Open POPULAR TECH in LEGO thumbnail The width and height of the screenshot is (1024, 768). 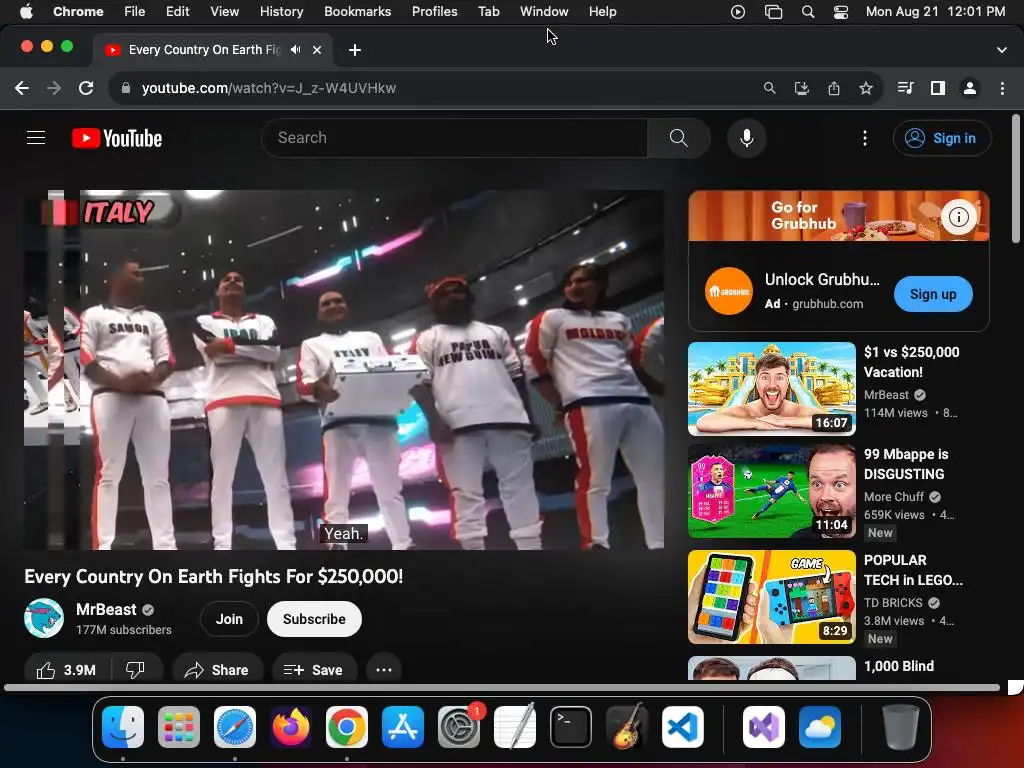point(771,597)
